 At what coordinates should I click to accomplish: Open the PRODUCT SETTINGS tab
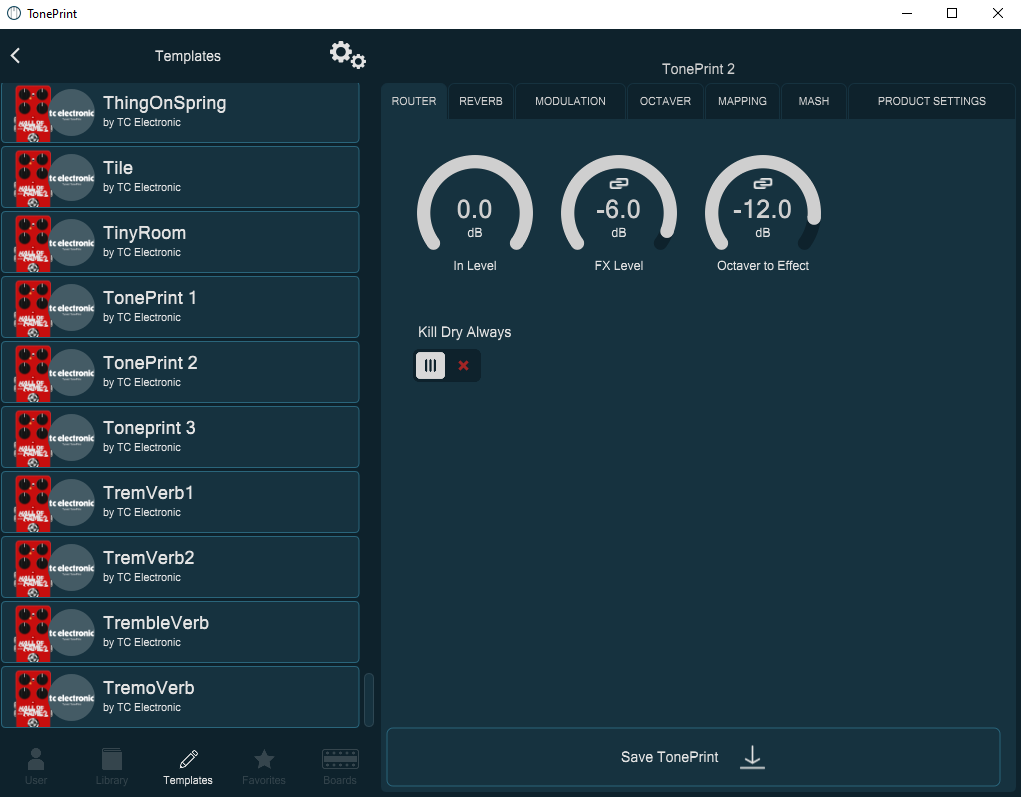tap(932, 101)
